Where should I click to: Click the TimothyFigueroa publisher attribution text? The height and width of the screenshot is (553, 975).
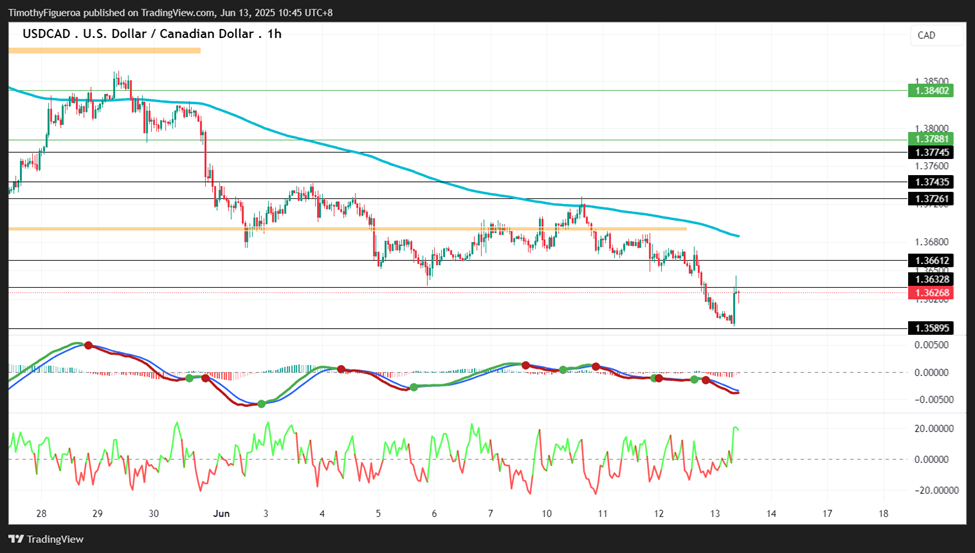click(170, 12)
